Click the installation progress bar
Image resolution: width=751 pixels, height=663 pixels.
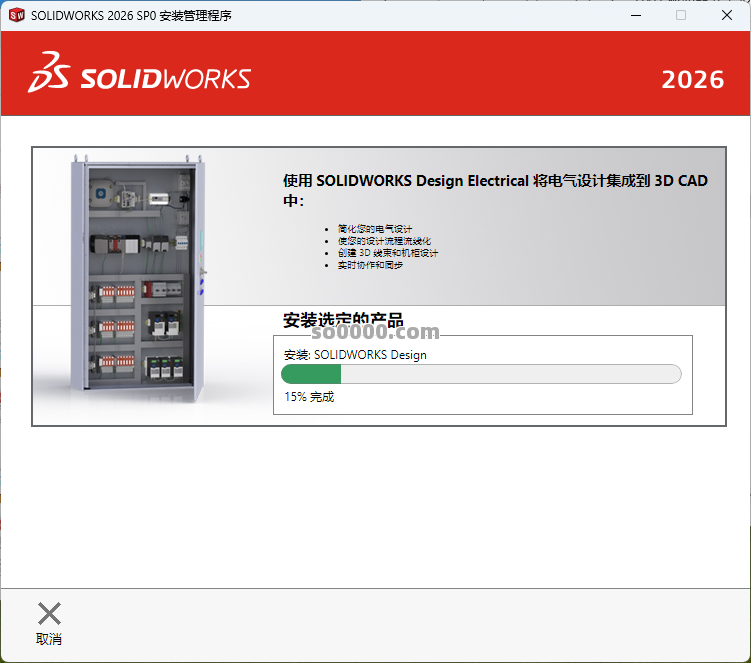point(481,374)
